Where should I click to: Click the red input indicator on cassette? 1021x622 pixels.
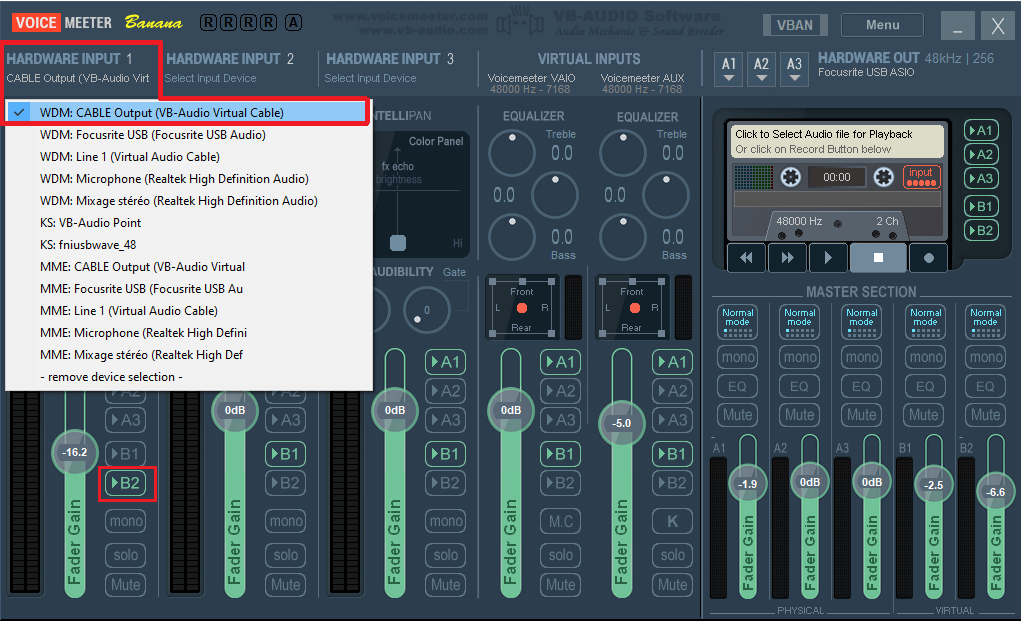[x=921, y=177]
